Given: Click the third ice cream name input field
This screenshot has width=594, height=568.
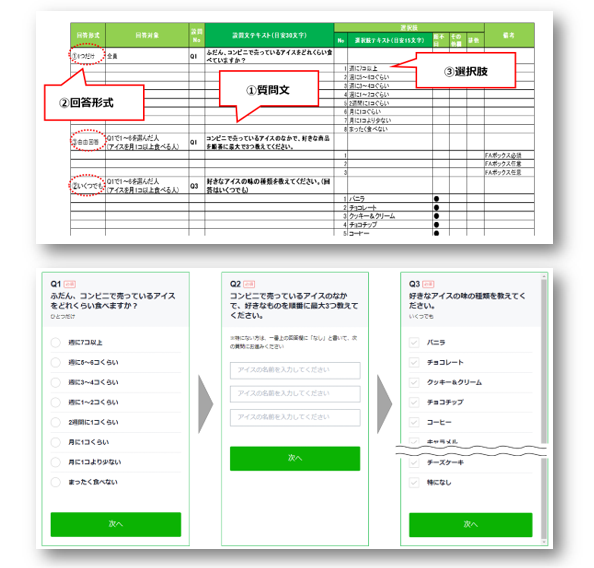Looking at the screenshot, I should pos(295,418).
